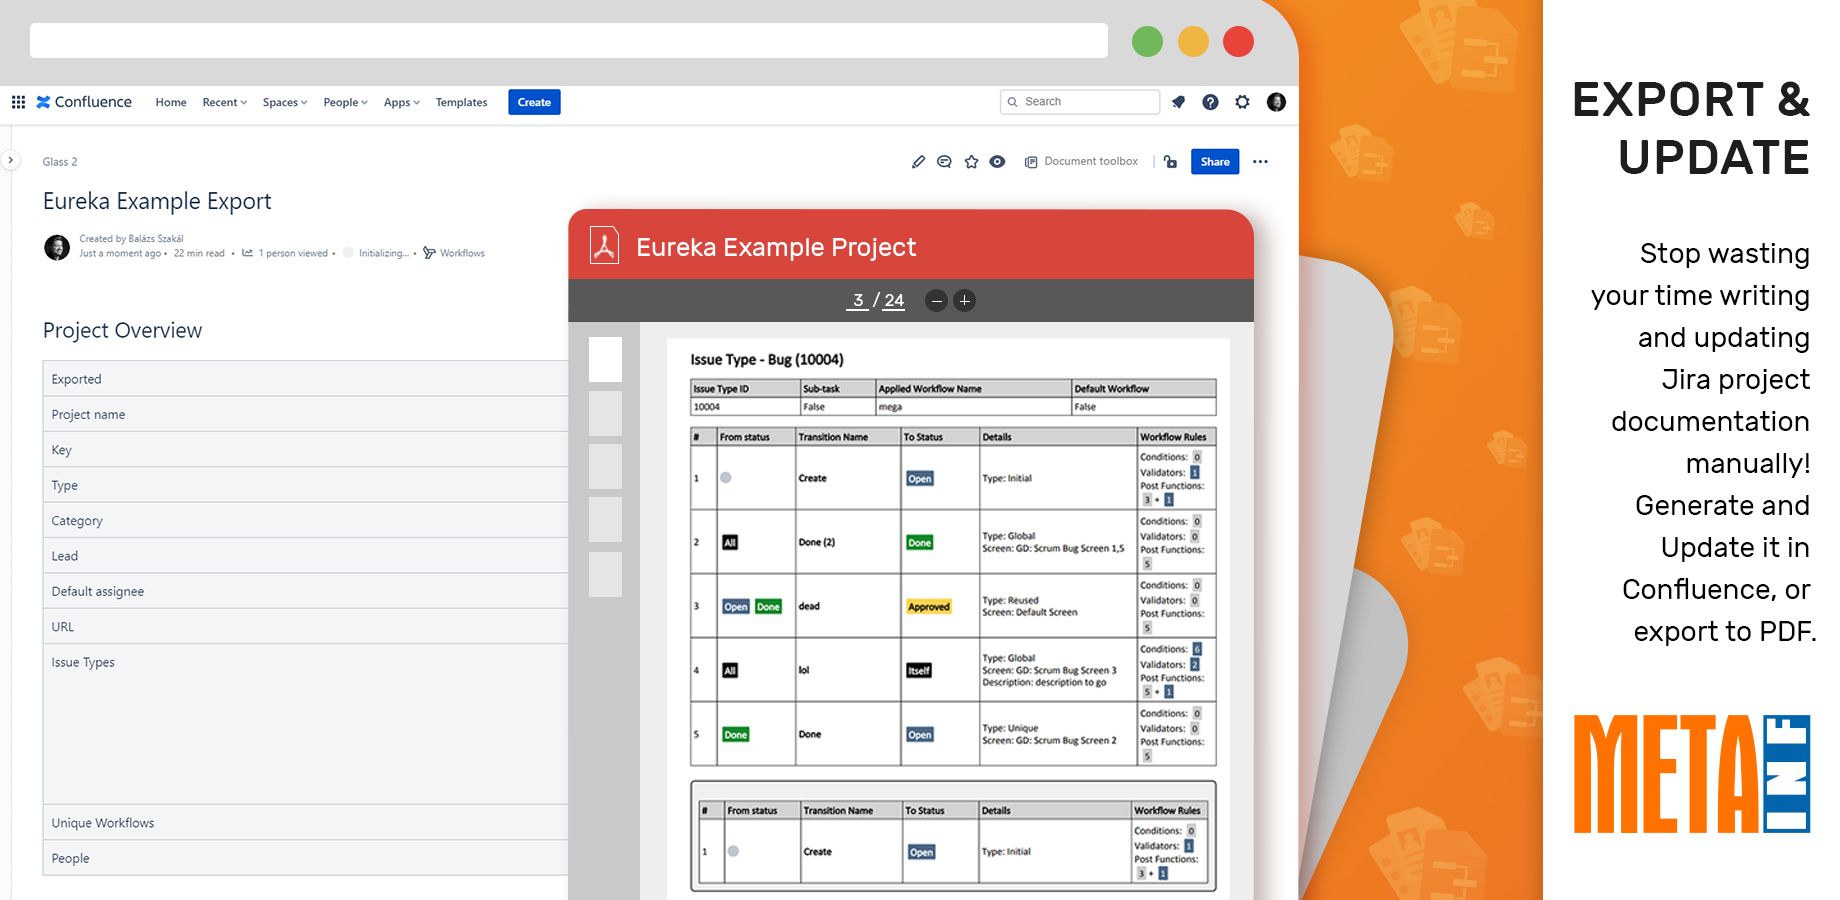Click the Confluence logo
The width and height of the screenshot is (1840, 900).
point(84,102)
